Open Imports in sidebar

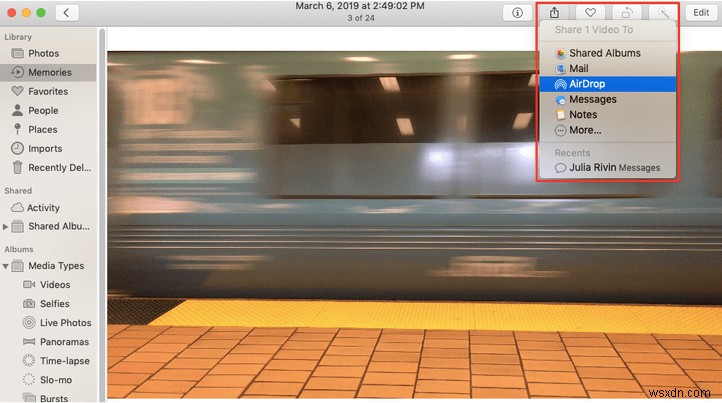pyautogui.click(x=48, y=148)
